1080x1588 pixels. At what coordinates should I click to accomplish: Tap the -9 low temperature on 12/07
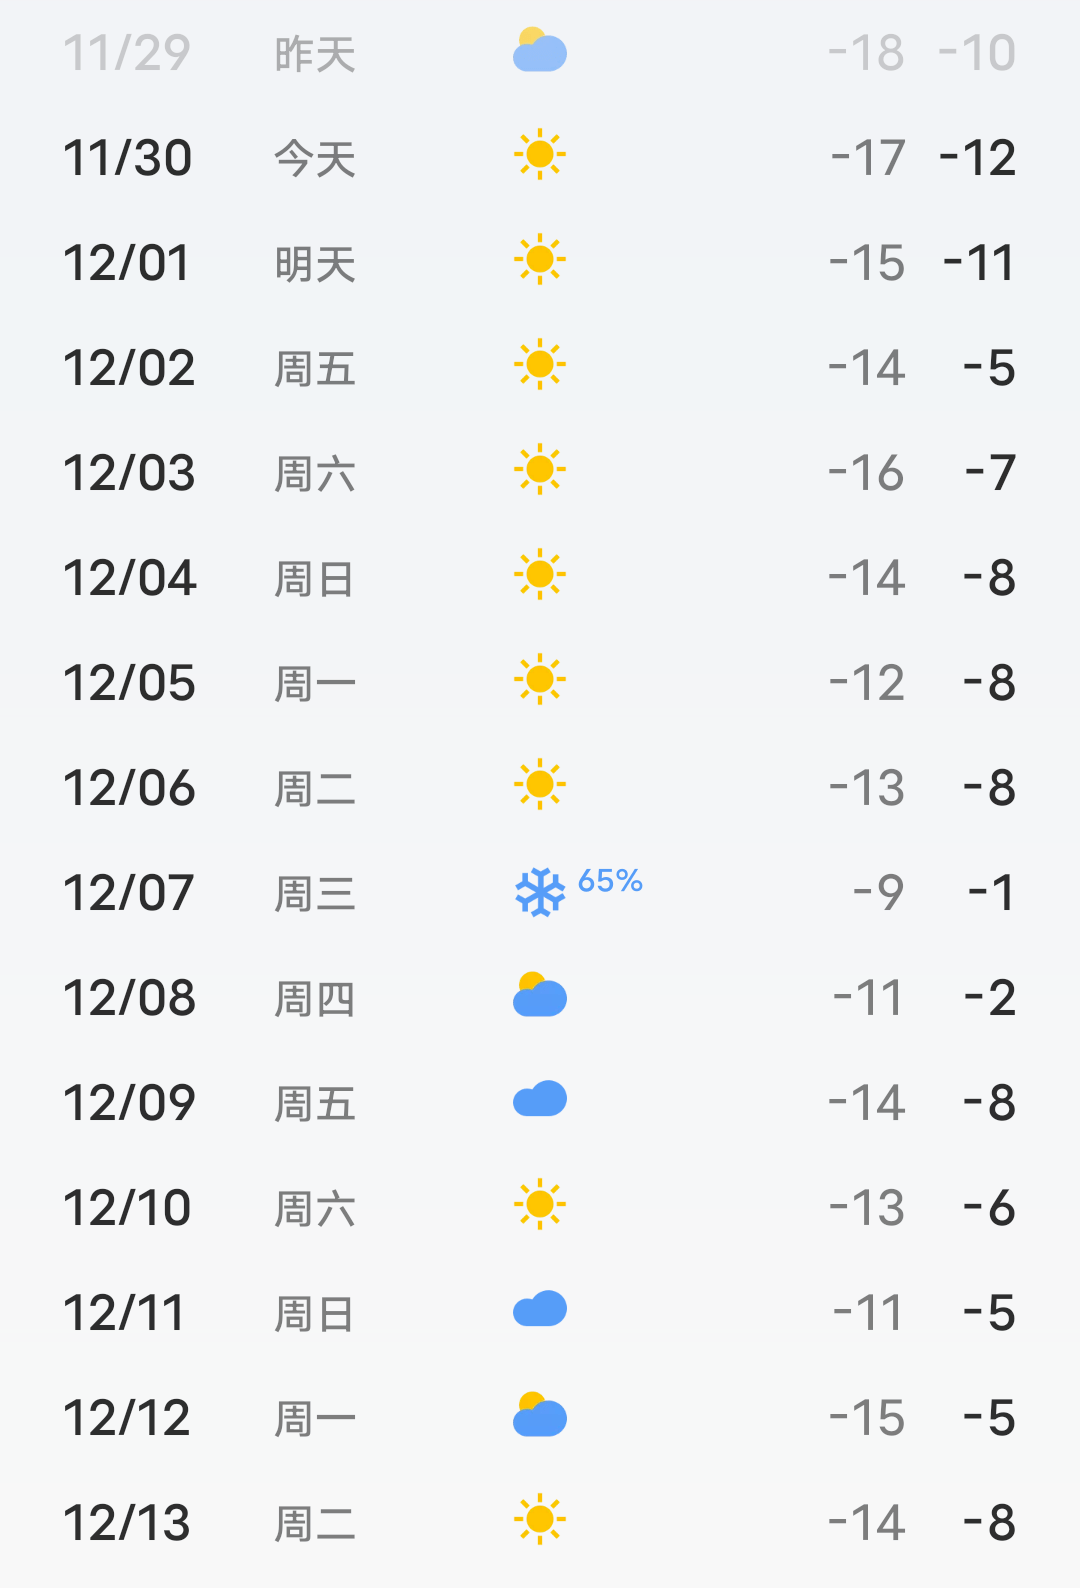[878, 893]
